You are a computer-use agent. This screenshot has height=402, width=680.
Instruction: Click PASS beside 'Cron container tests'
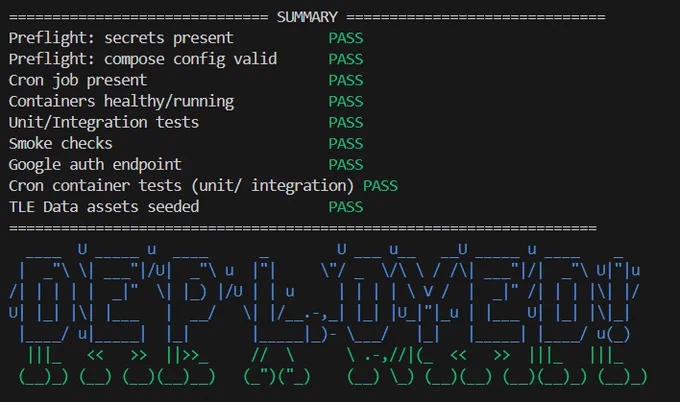pyautogui.click(x=380, y=186)
